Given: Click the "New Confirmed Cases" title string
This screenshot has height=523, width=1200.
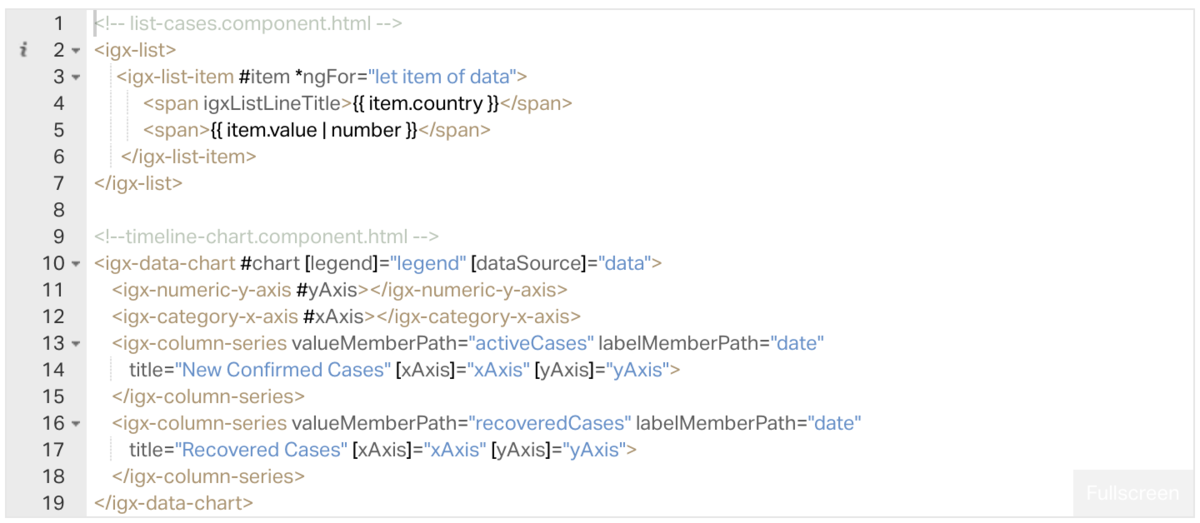Looking at the screenshot, I should (283, 370).
